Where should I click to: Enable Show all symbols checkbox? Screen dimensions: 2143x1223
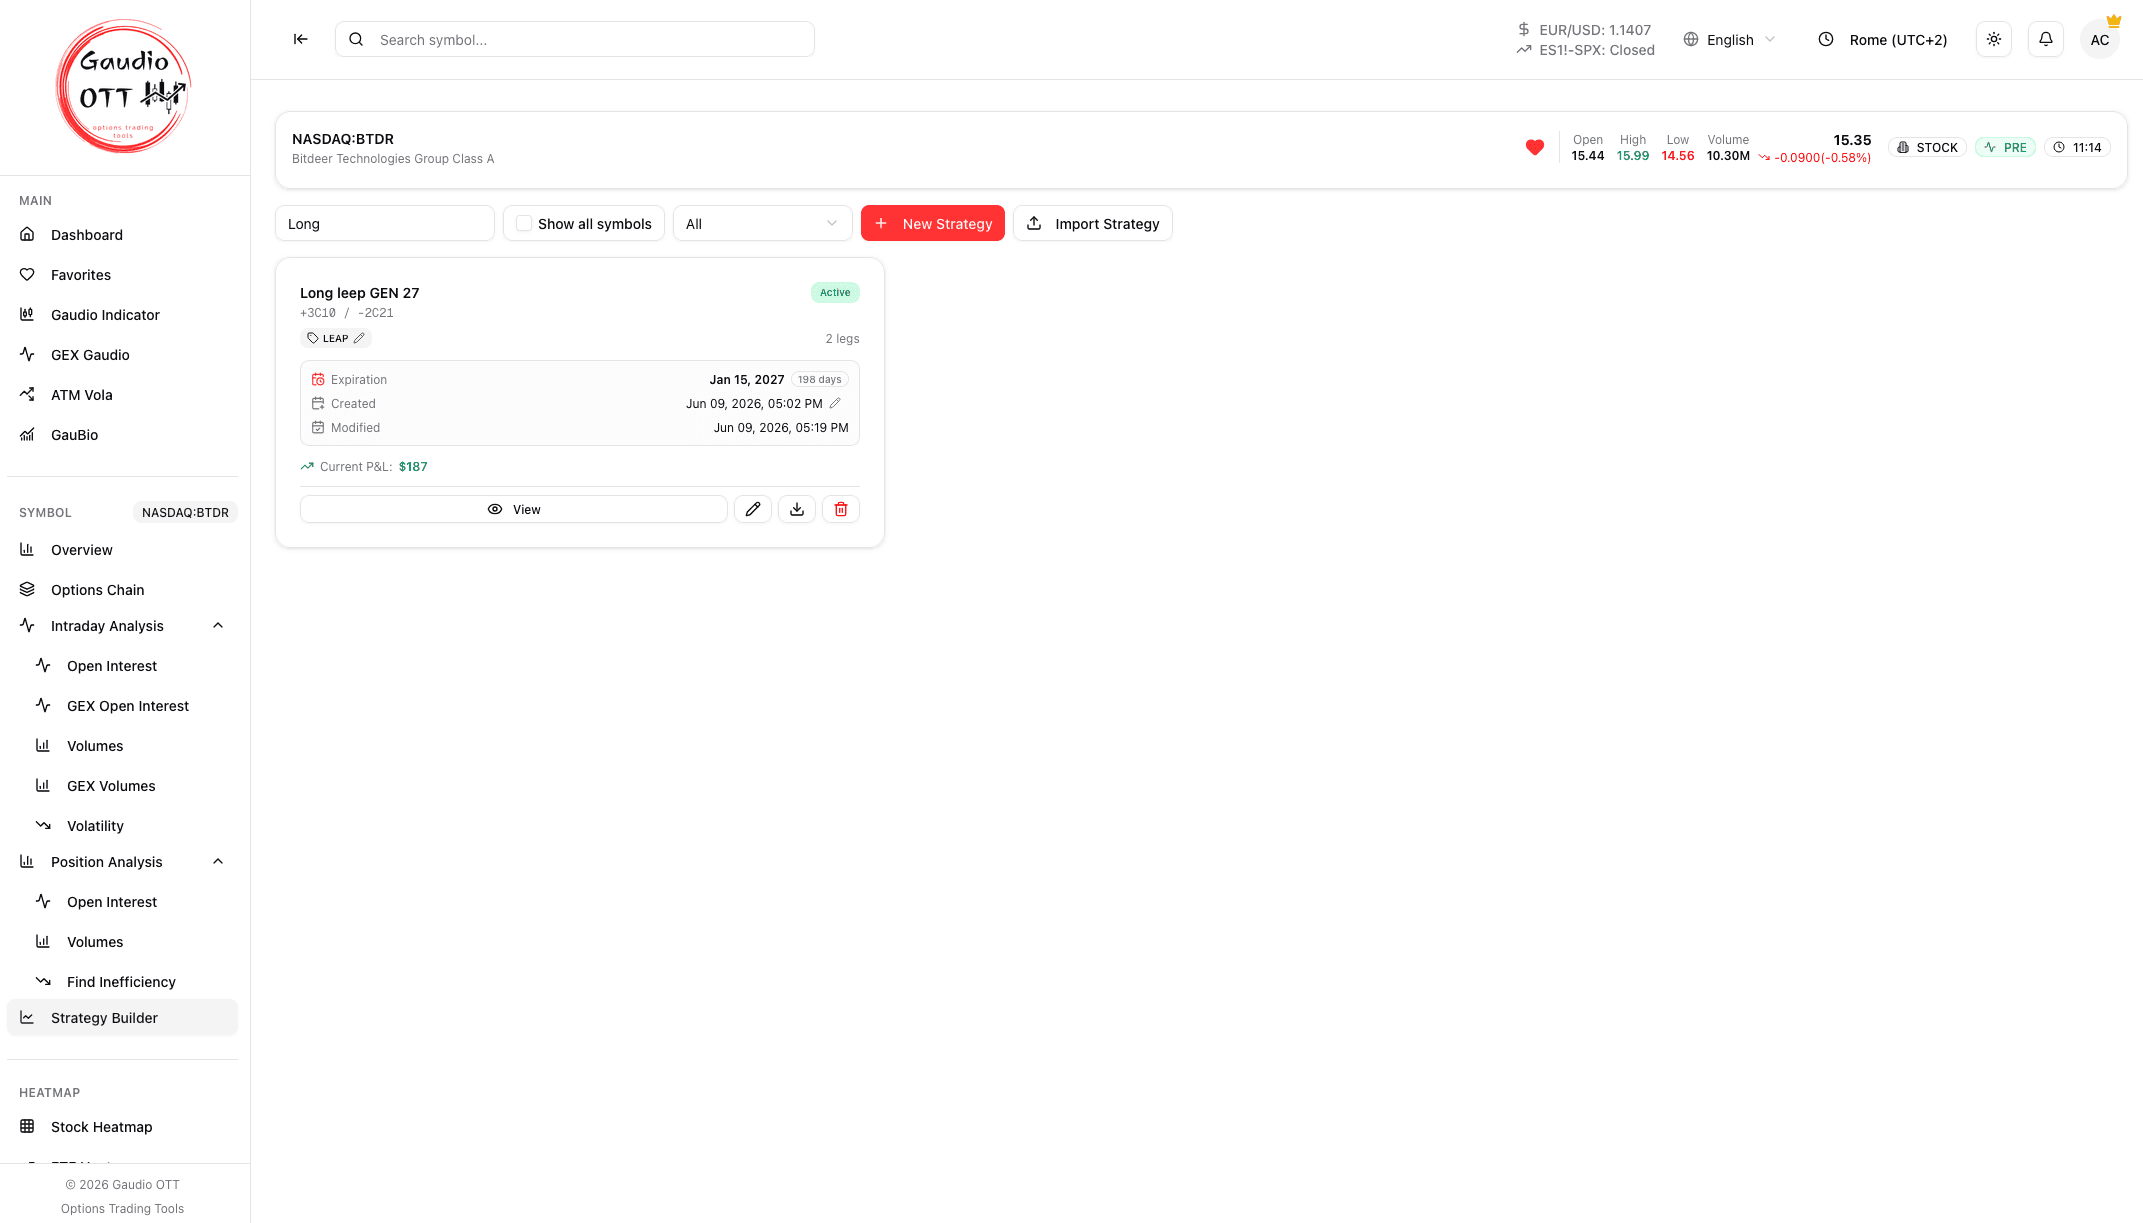(x=524, y=223)
